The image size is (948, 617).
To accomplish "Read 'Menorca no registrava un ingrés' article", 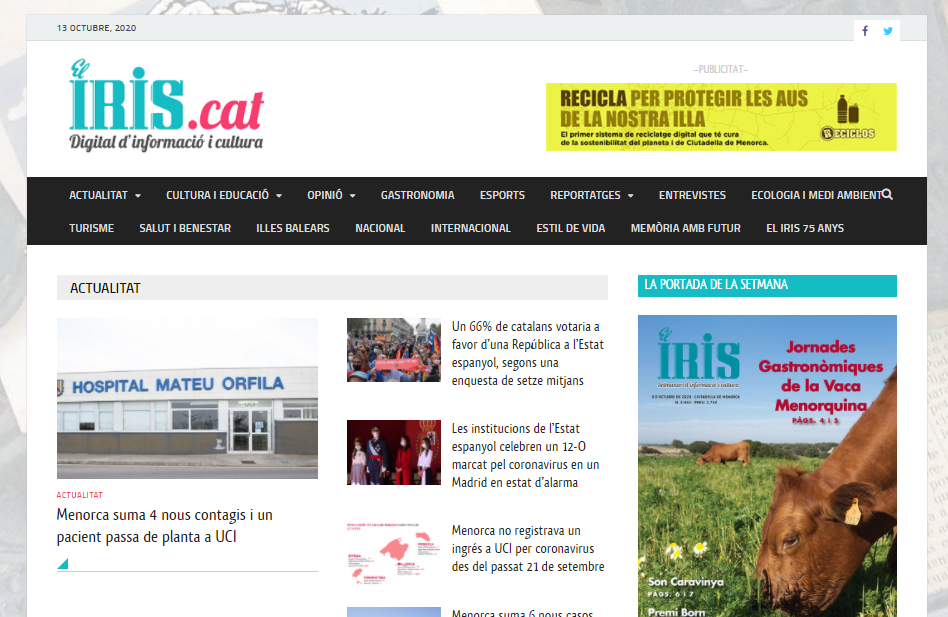I will 528,548.
